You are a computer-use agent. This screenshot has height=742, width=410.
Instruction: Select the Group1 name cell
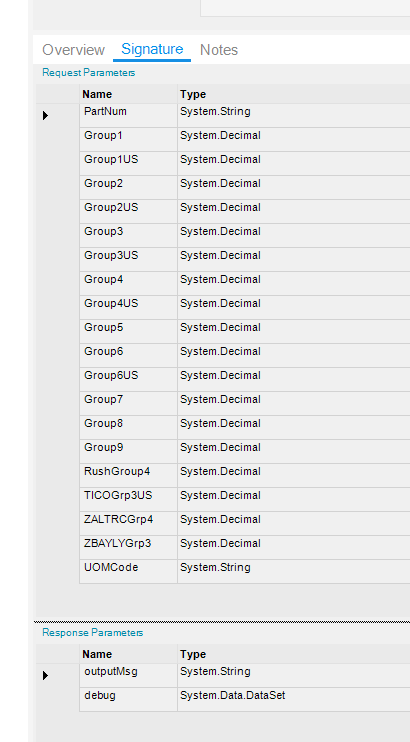point(128,140)
